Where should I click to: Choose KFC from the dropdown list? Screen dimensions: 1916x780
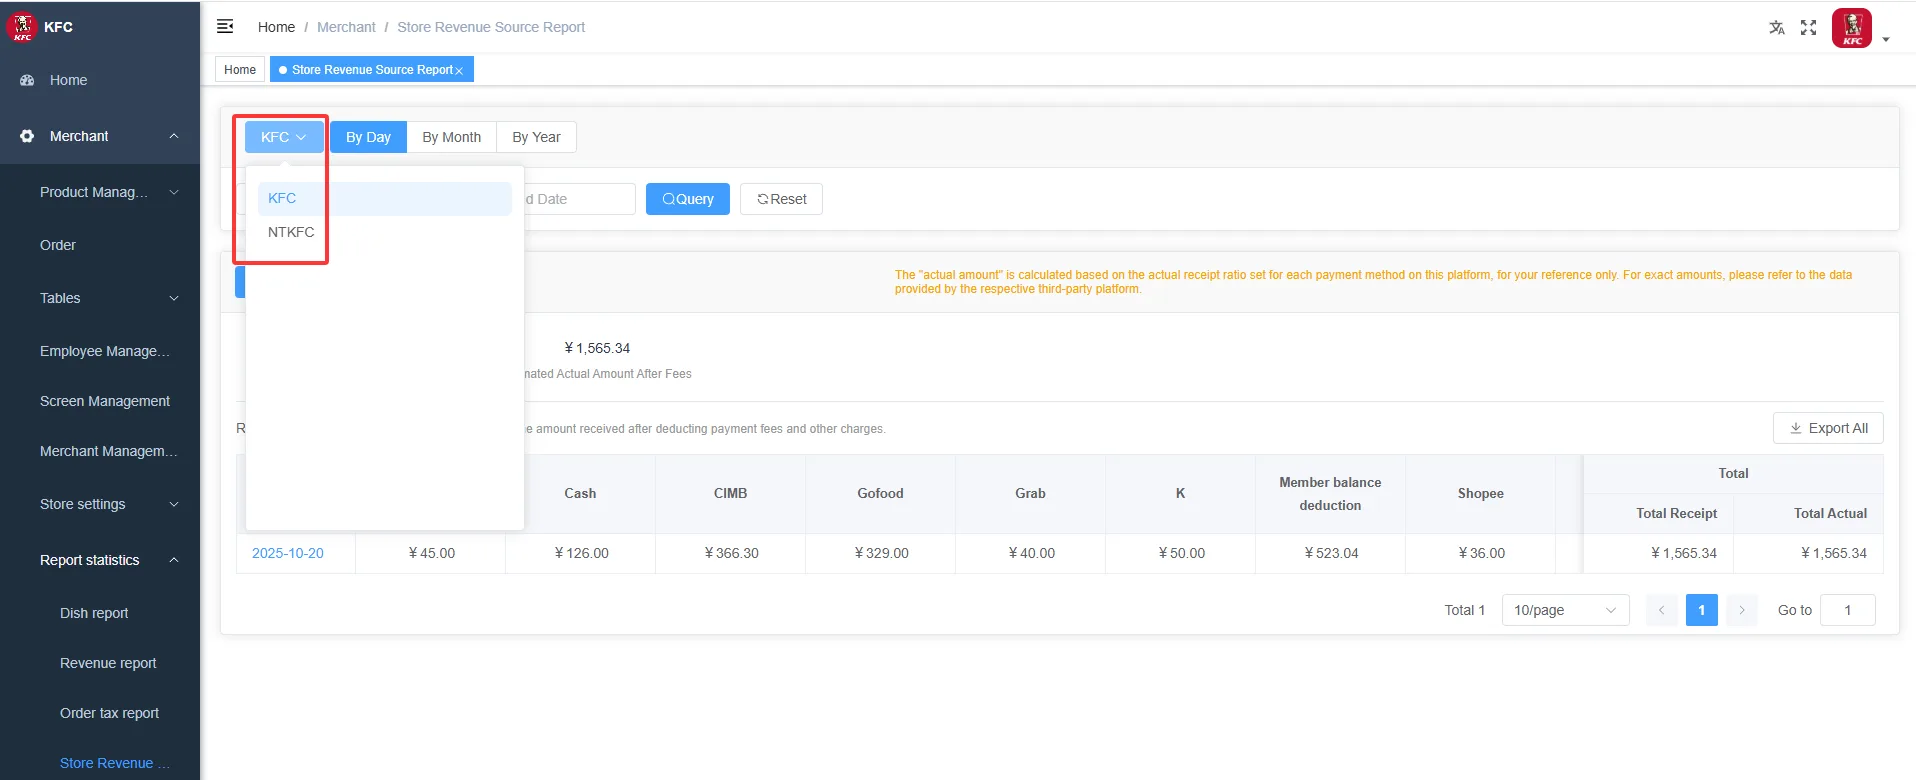385,198
